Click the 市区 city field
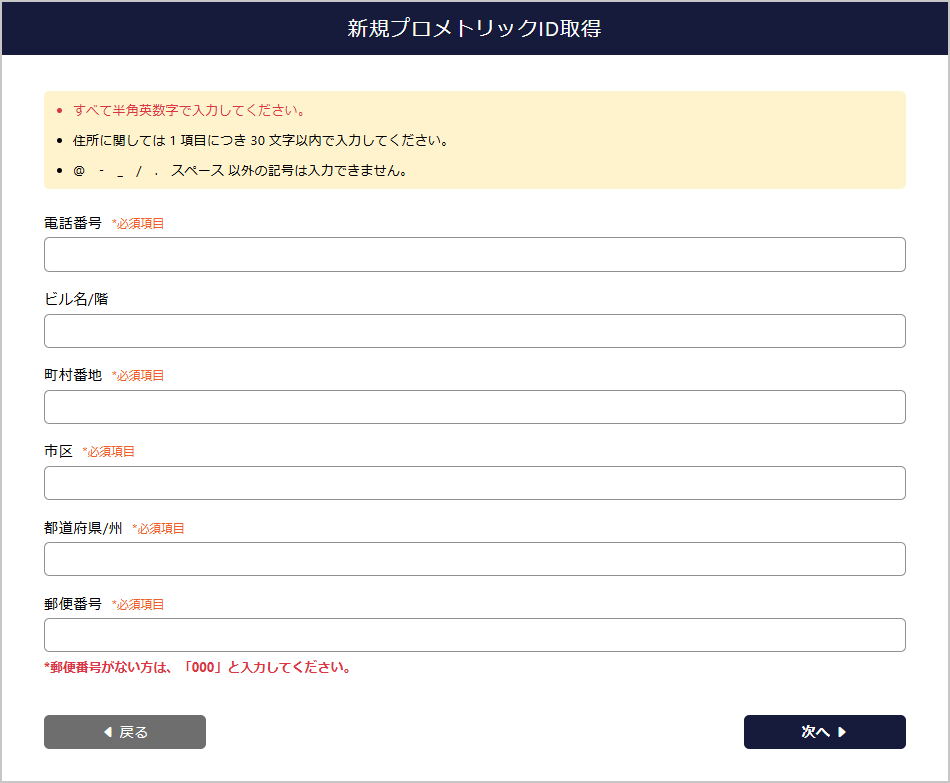The height and width of the screenshot is (783, 950). (x=473, y=482)
